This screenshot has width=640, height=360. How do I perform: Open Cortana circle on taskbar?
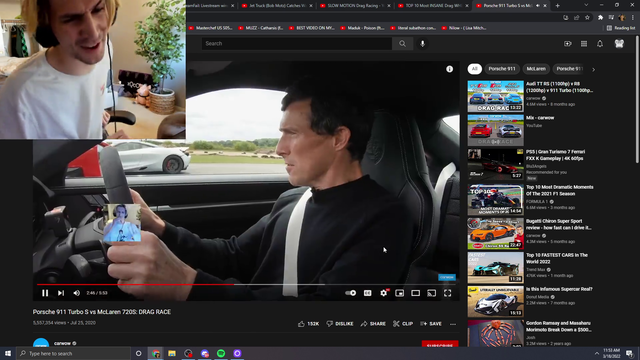(x=138, y=353)
